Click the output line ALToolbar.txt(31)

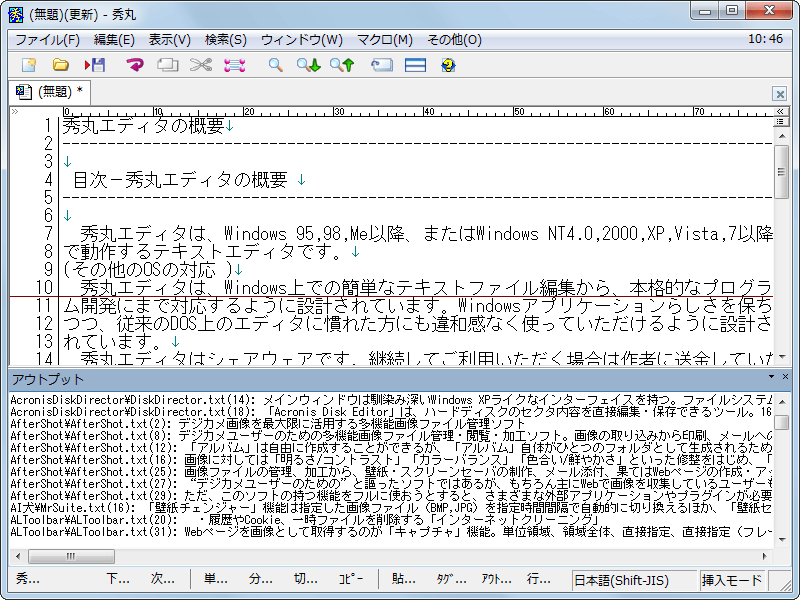pyautogui.click(x=391, y=532)
